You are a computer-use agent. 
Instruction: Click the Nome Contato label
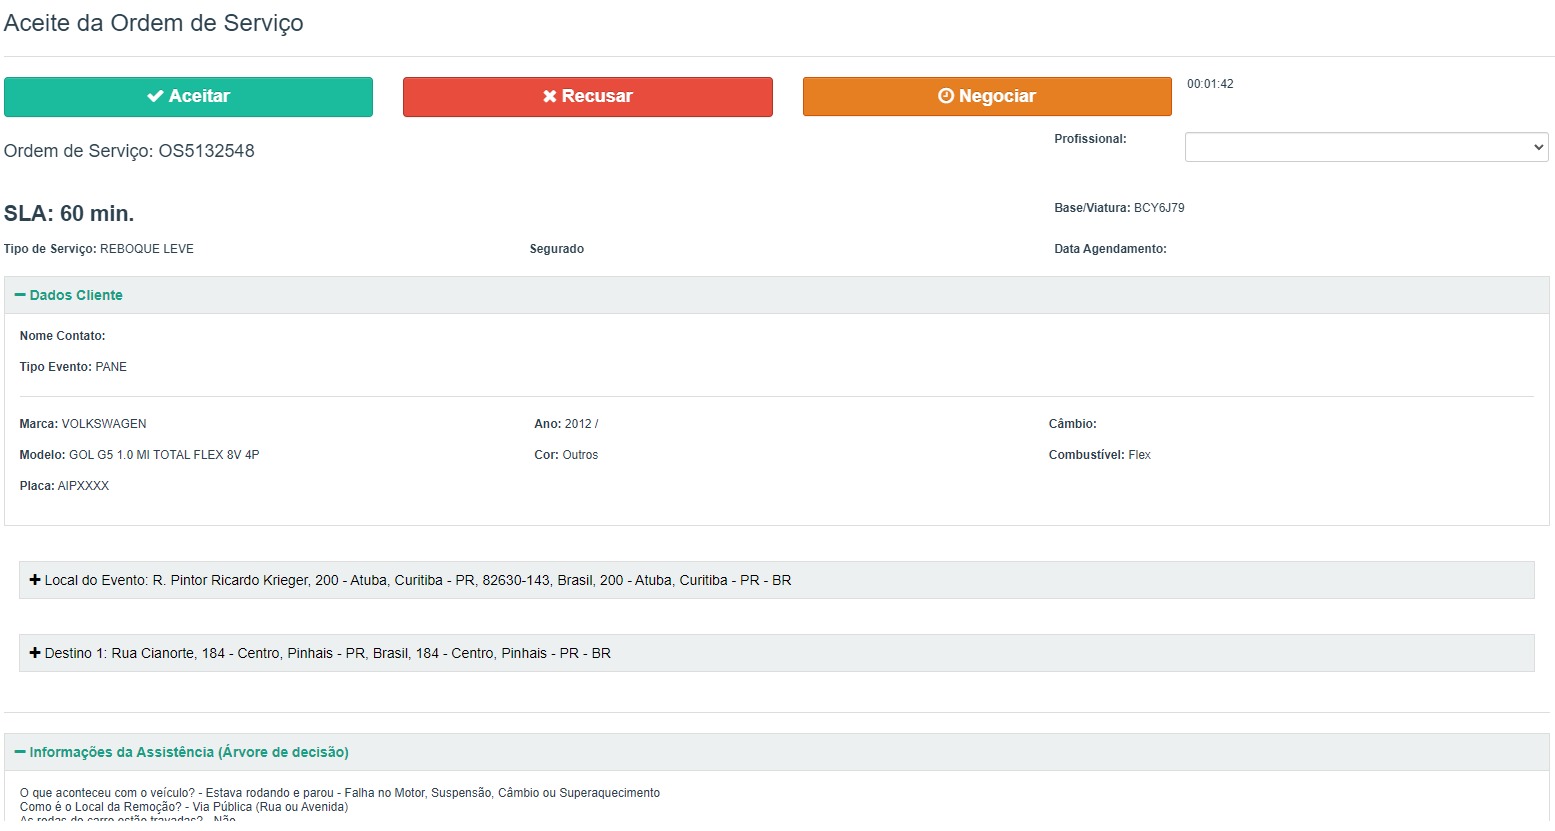[62, 336]
